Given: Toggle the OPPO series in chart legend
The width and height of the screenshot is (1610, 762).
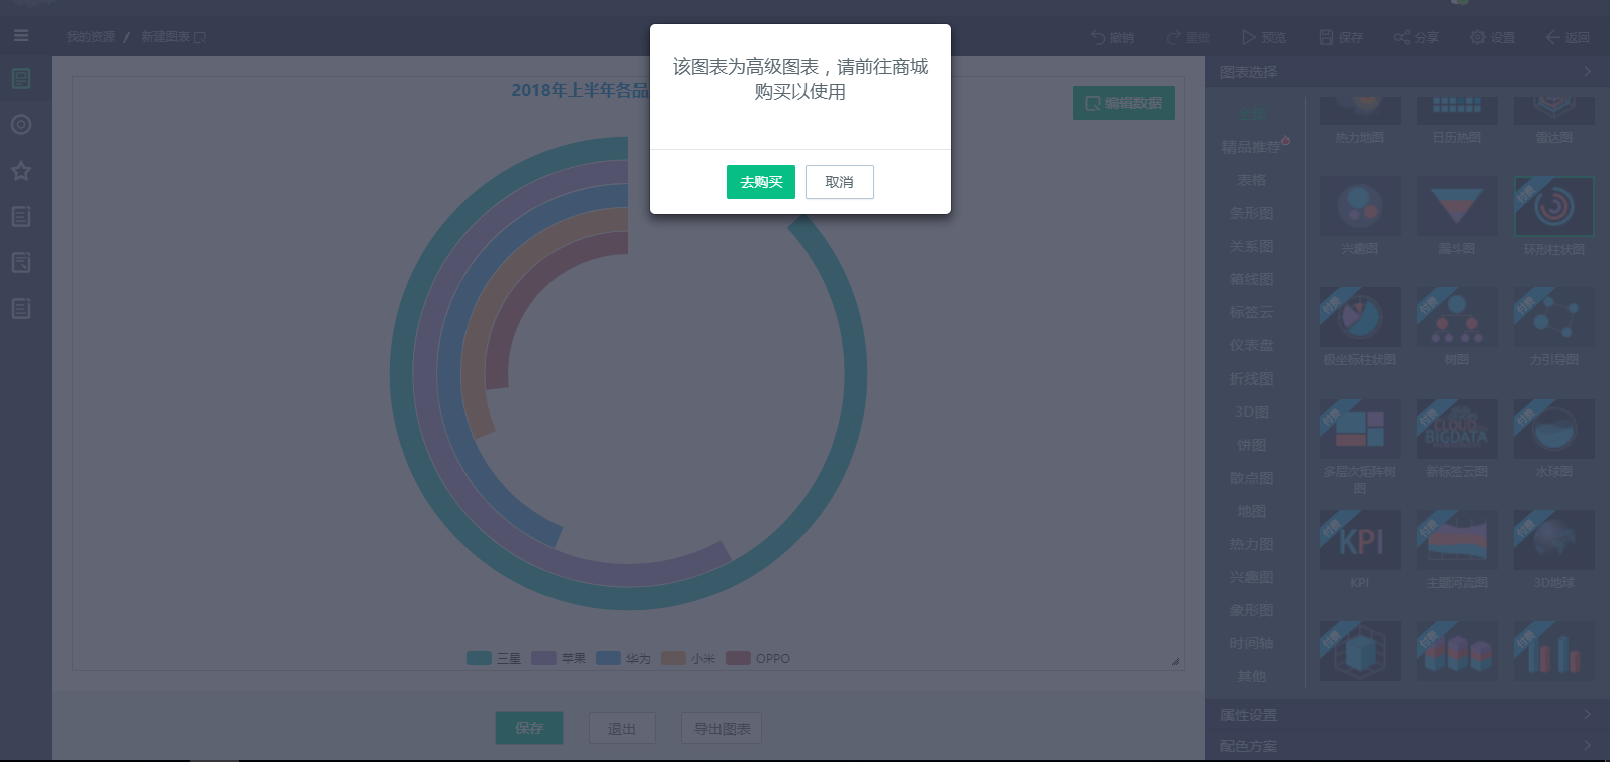Looking at the screenshot, I should point(758,658).
